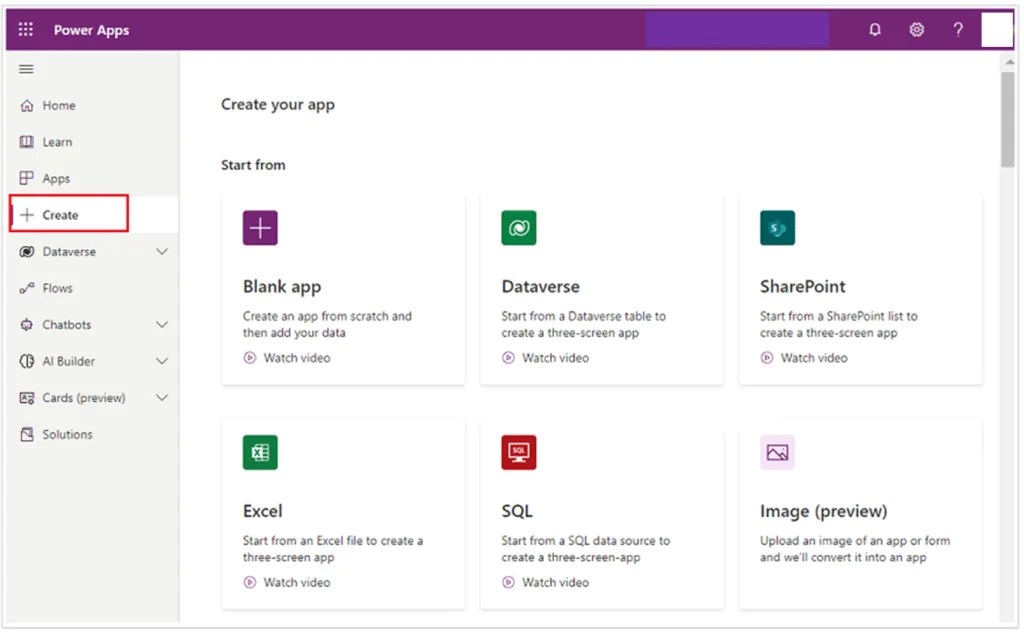Open the Power Apps app launcher waffle
The width and height of the screenshot is (1024, 632).
[x=25, y=29]
